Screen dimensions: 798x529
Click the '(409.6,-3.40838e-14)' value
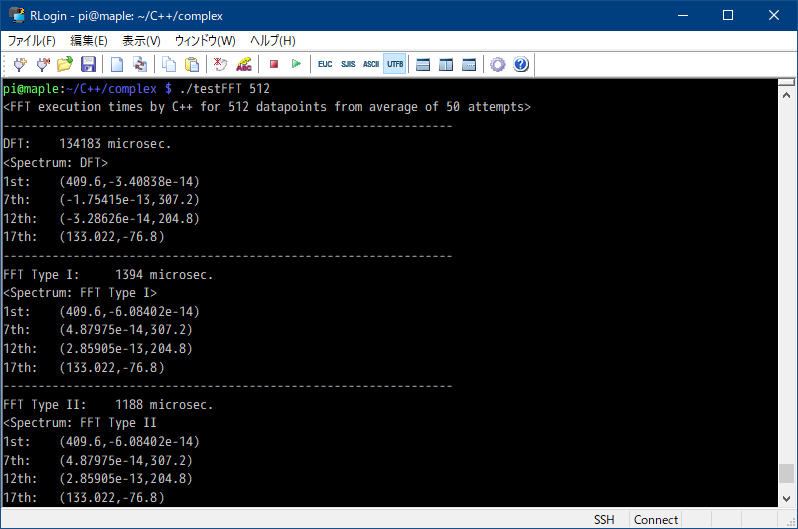[x=129, y=182]
